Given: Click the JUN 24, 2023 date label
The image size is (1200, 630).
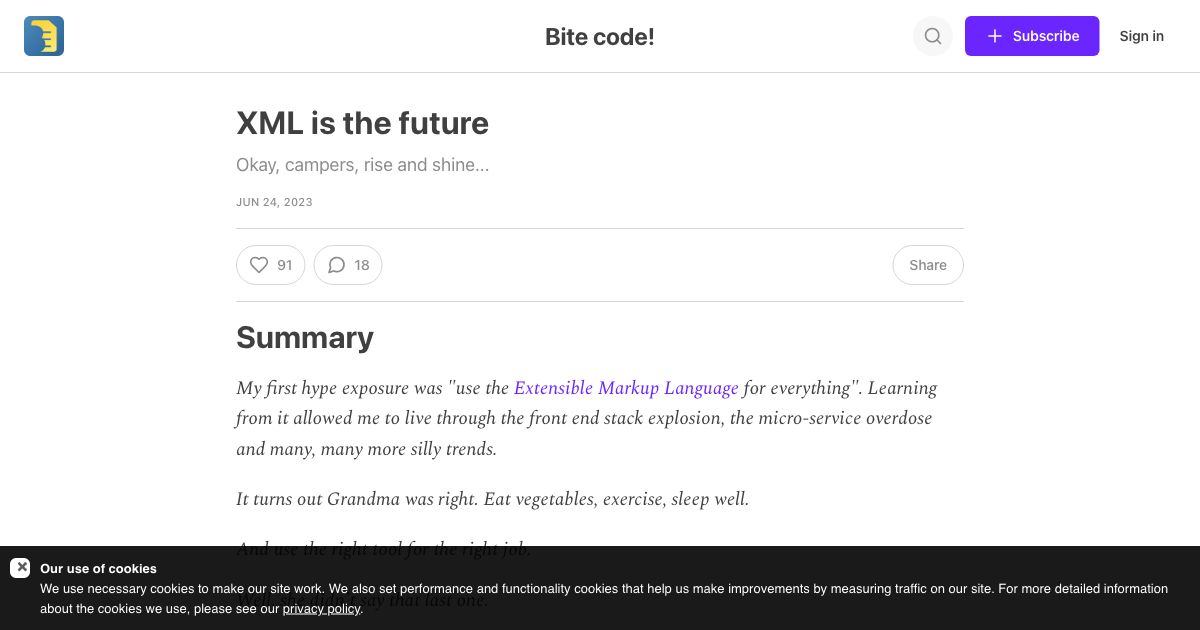Looking at the screenshot, I should [x=274, y=202].
